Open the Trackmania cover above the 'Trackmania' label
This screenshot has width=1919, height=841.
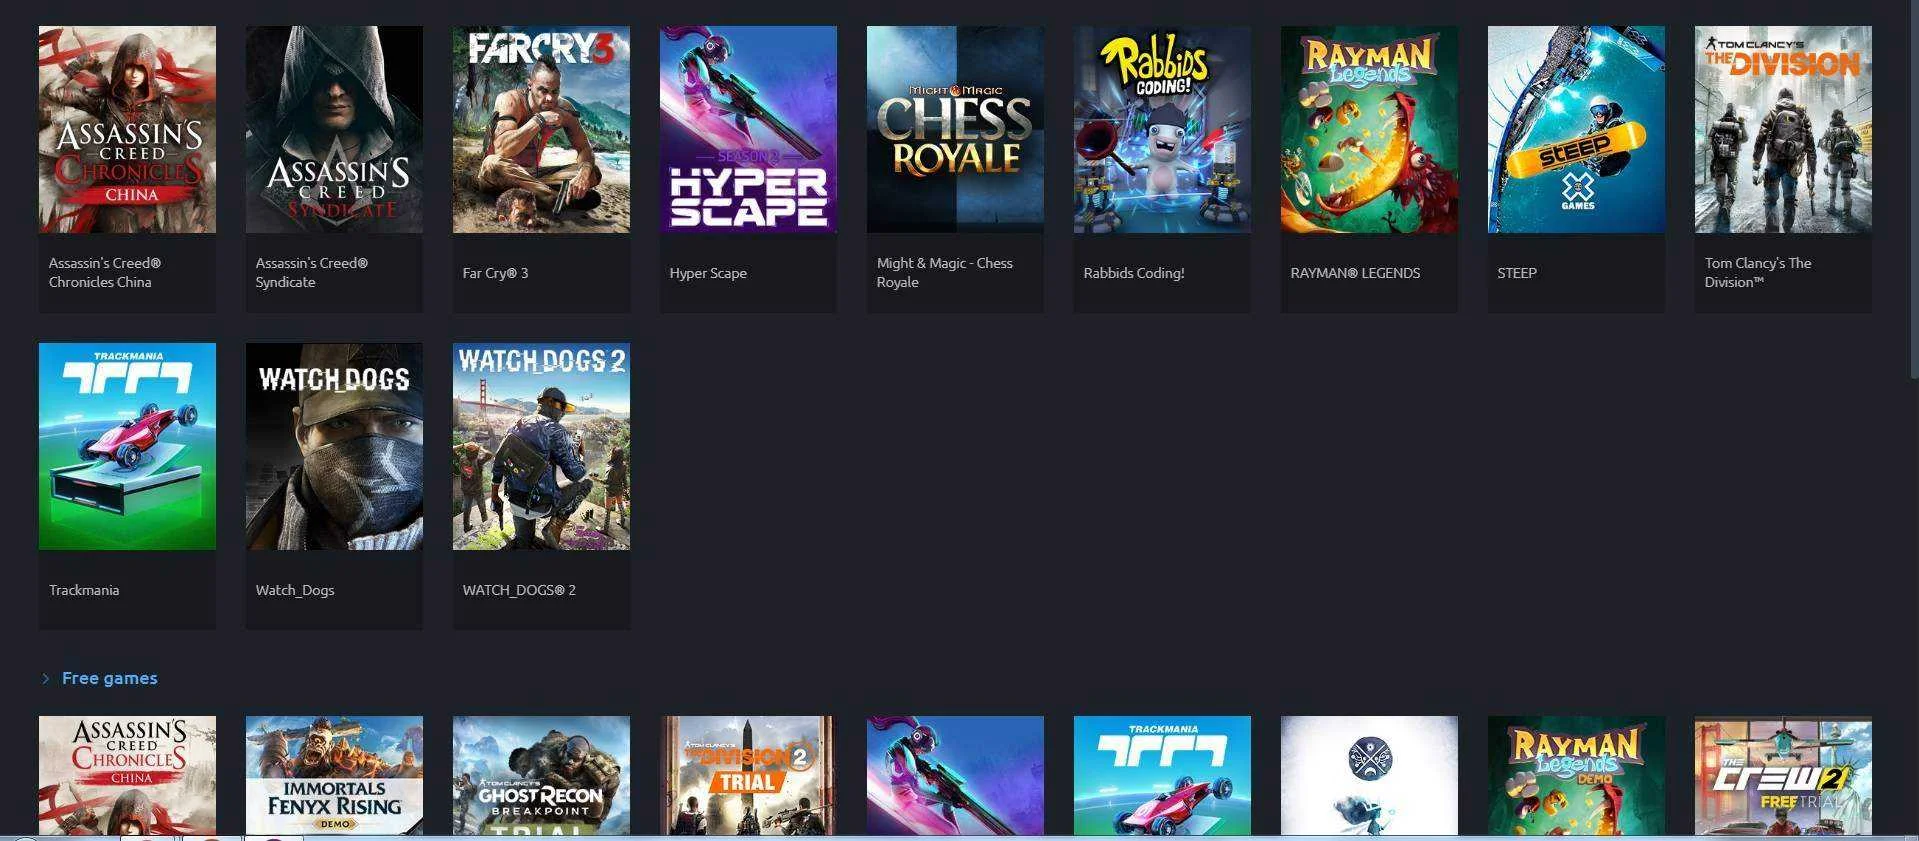coord(127,446)
